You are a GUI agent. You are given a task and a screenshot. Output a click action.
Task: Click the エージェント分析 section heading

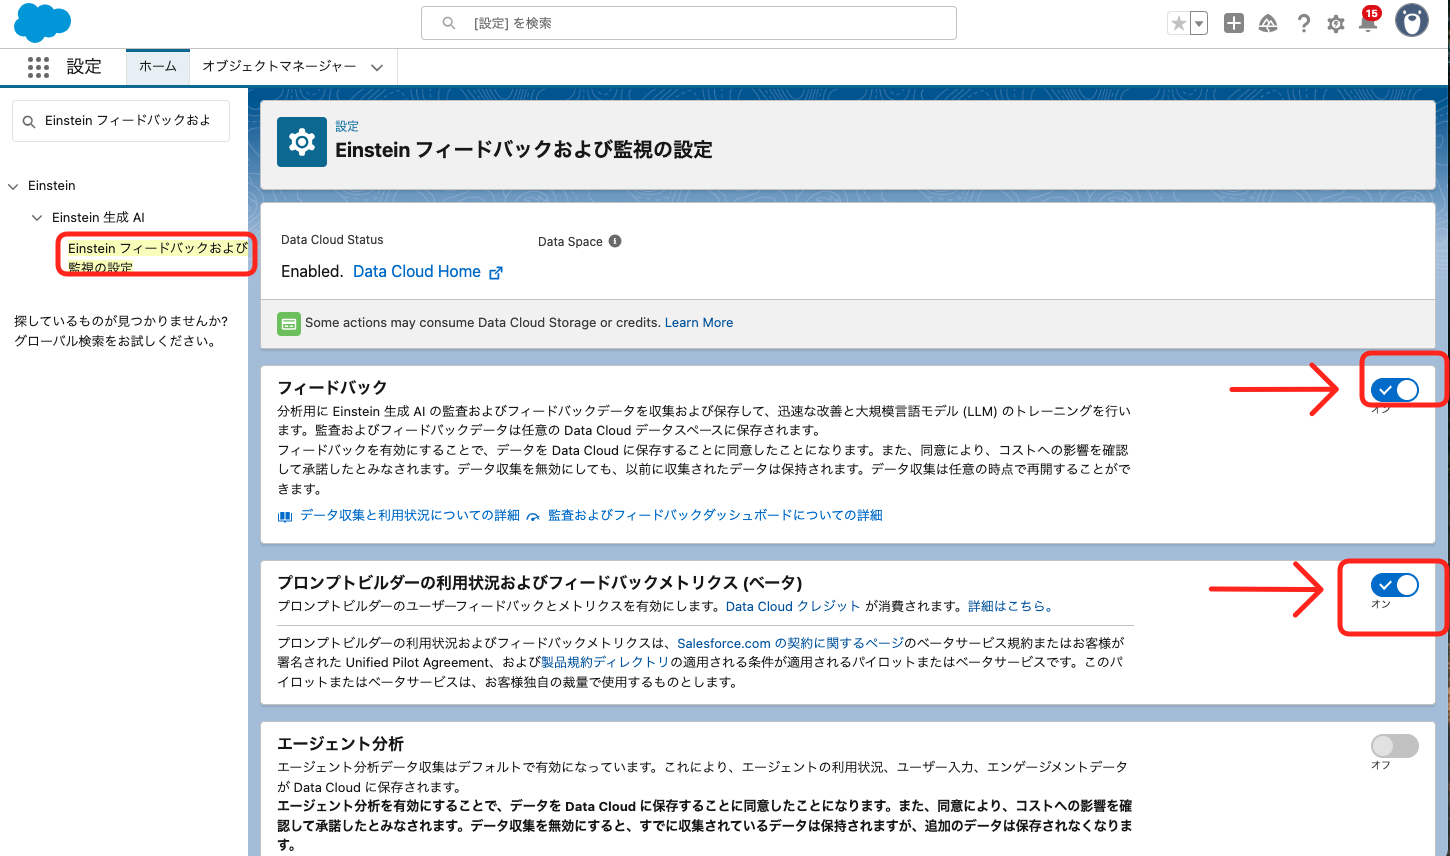pos(340,744)
